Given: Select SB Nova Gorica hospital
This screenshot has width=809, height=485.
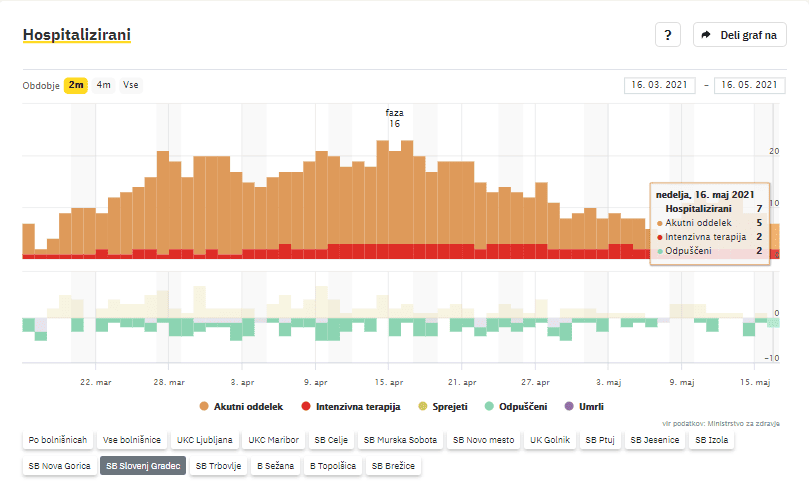Looking at the screenshot, I should pos(60,466).
